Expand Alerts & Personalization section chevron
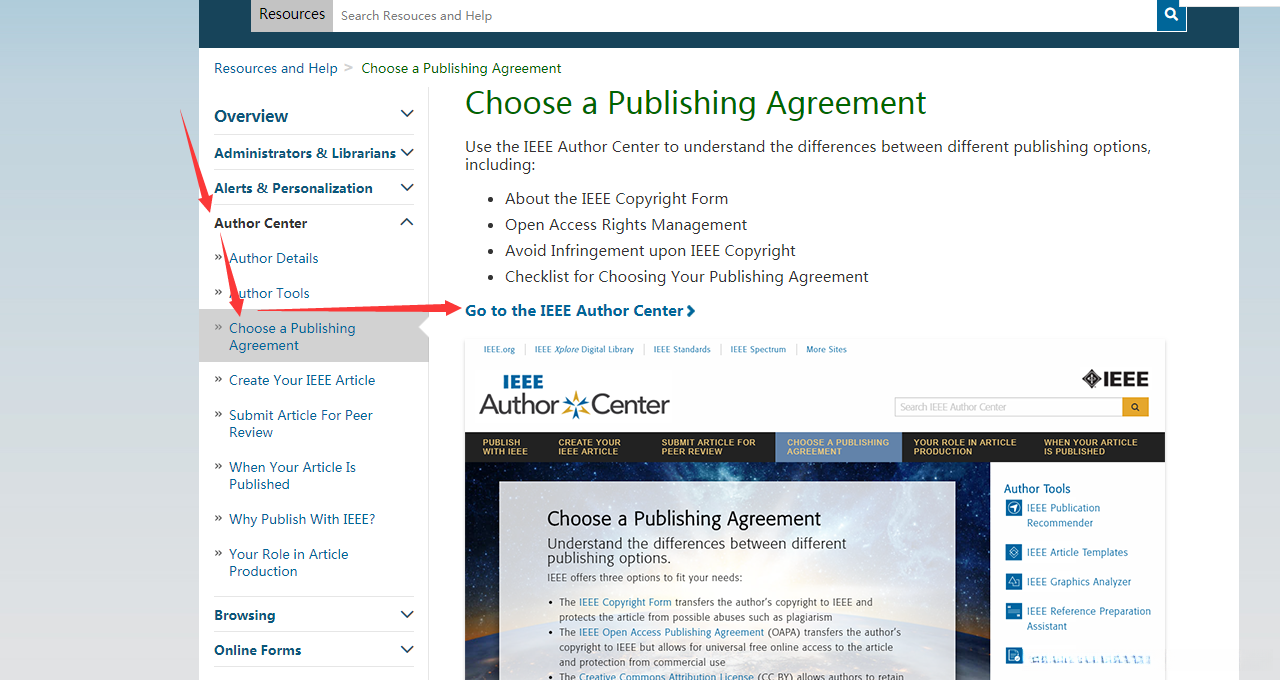Image resolution: width=1280 pixels, height=680 pixels. pos(407,188)
